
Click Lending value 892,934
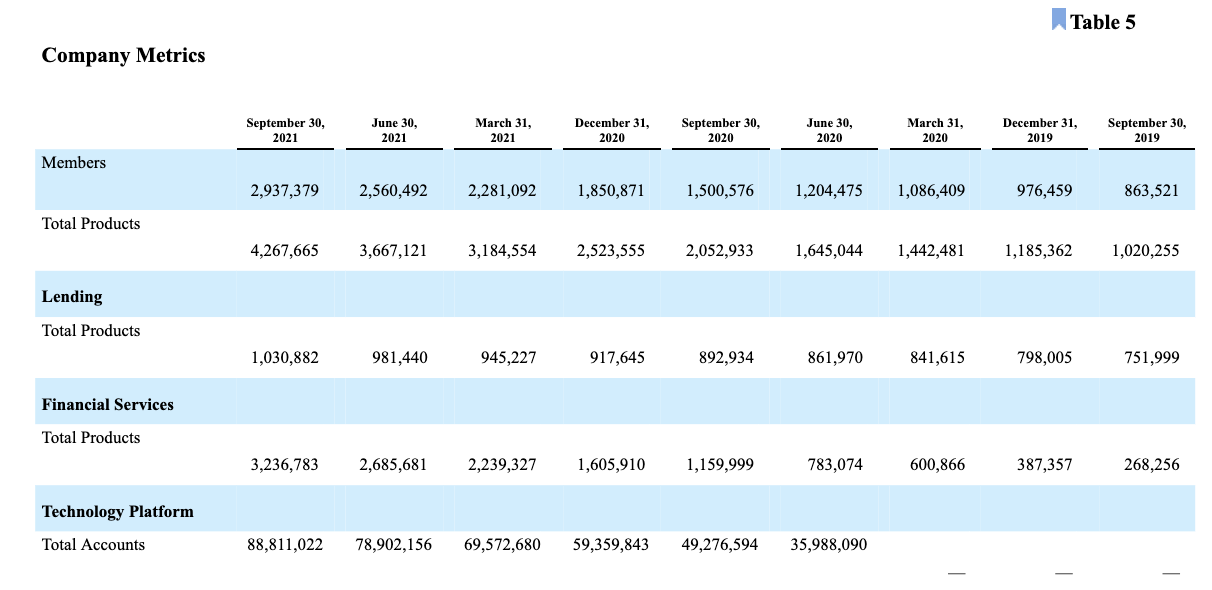click(727, 357)
